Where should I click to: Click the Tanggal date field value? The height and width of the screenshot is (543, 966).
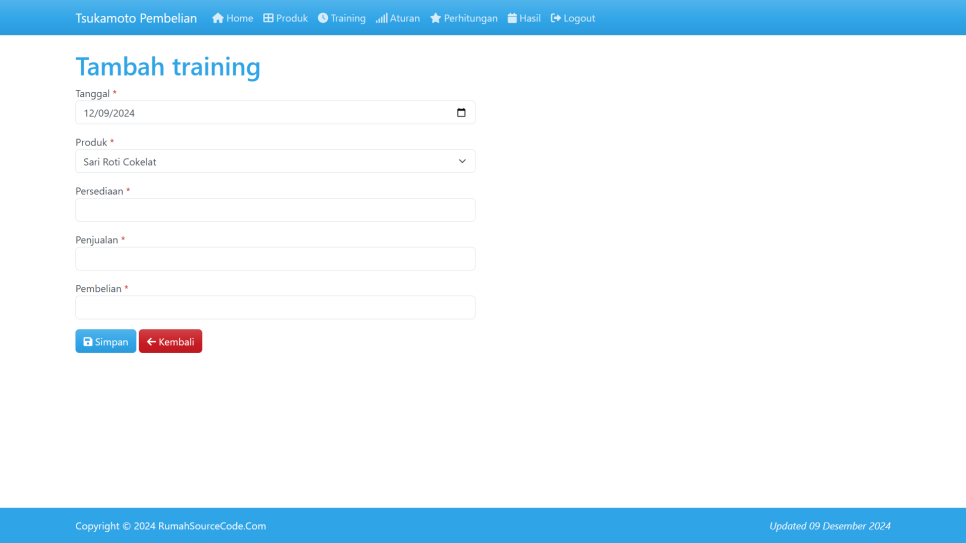click(x=109, y=113)
